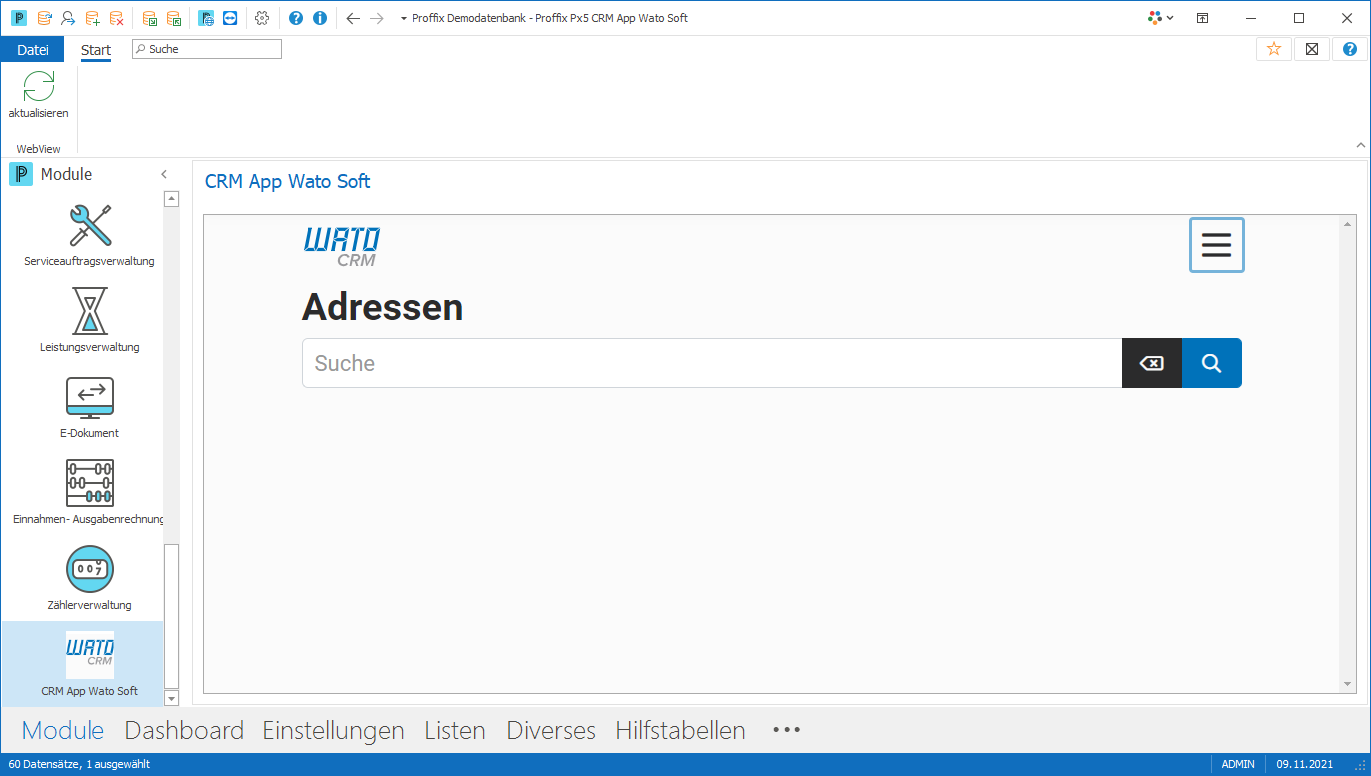Open the E-Dokument module

point(90,407)
